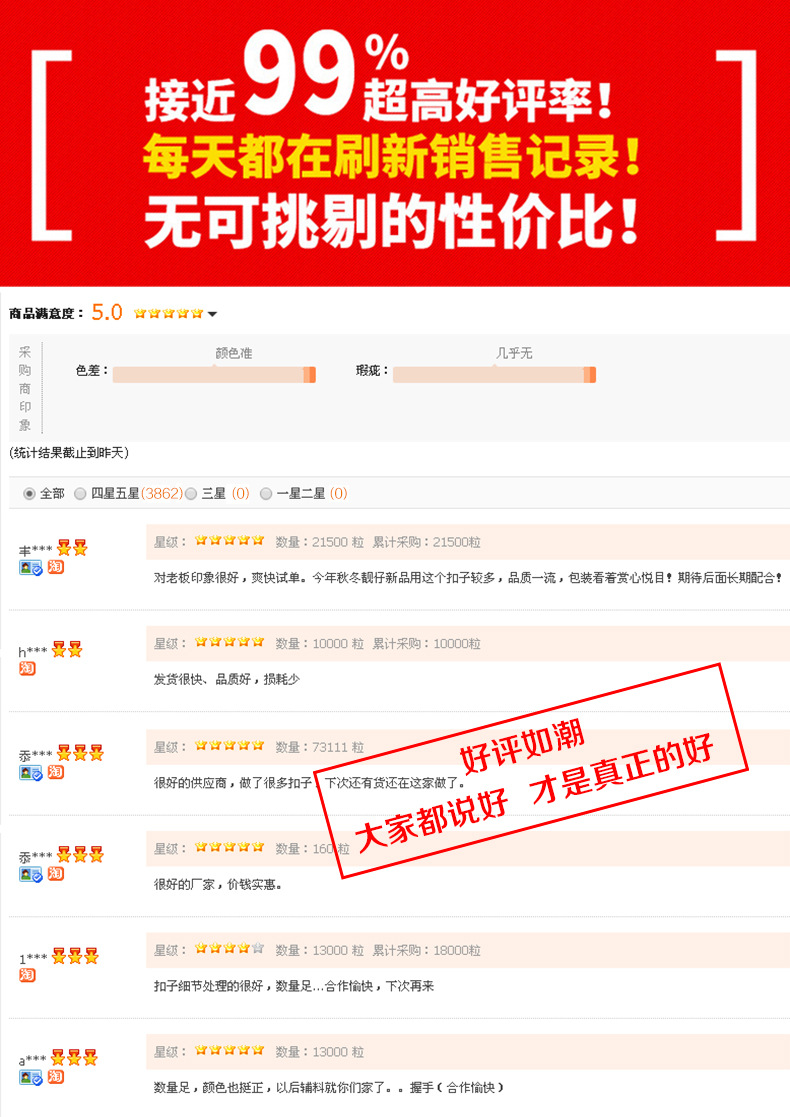790x1117 pixels.
Task: Click the four-star rating of the 13000 粒 18000粒 review
Action: coord(229,948)
